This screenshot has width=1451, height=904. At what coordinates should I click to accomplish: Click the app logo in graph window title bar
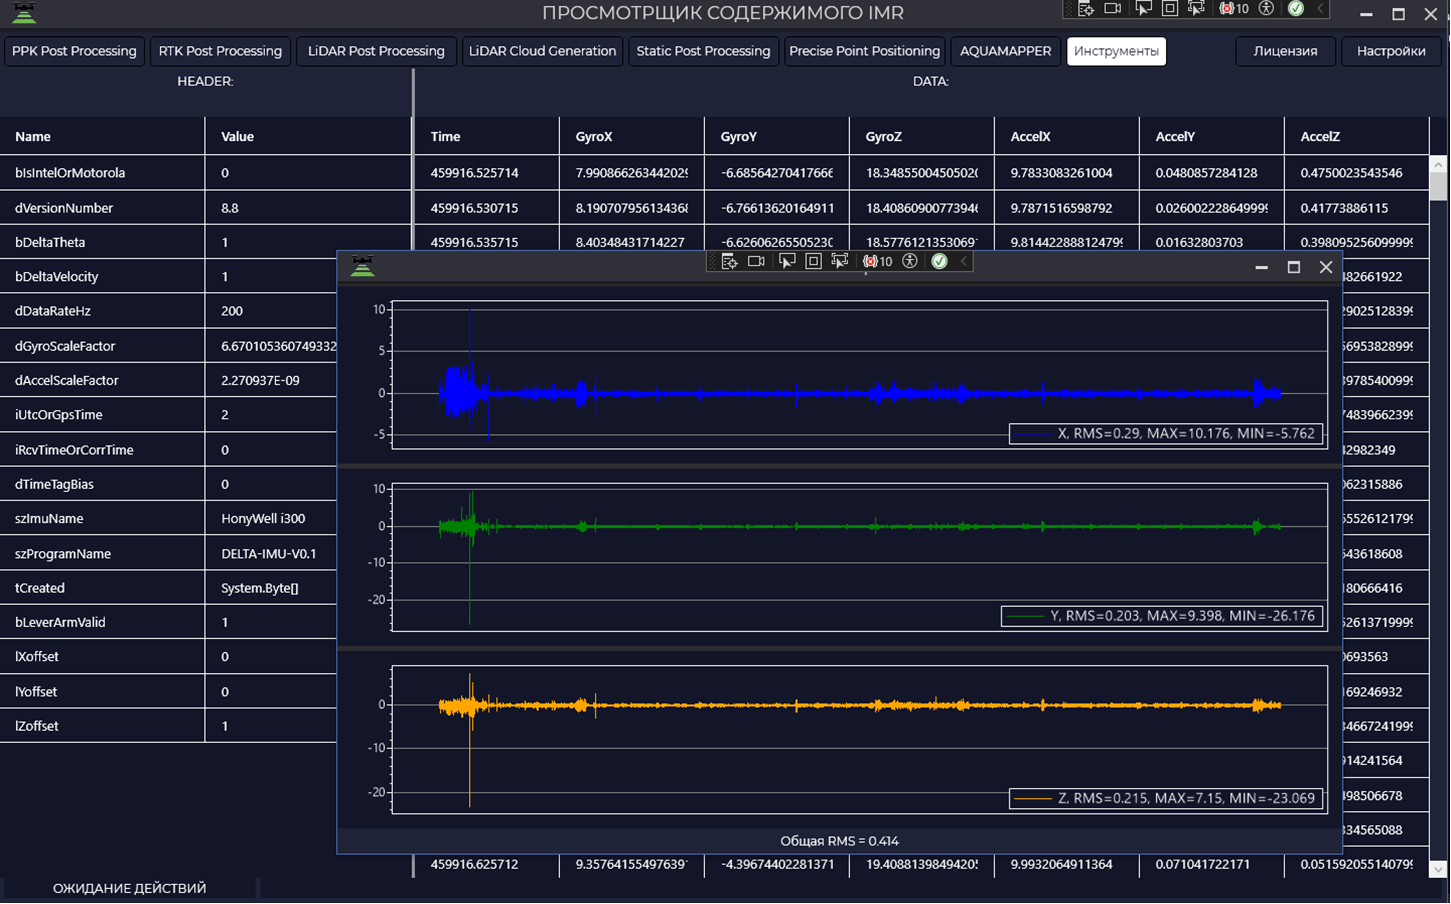click(x=362, y=265)
